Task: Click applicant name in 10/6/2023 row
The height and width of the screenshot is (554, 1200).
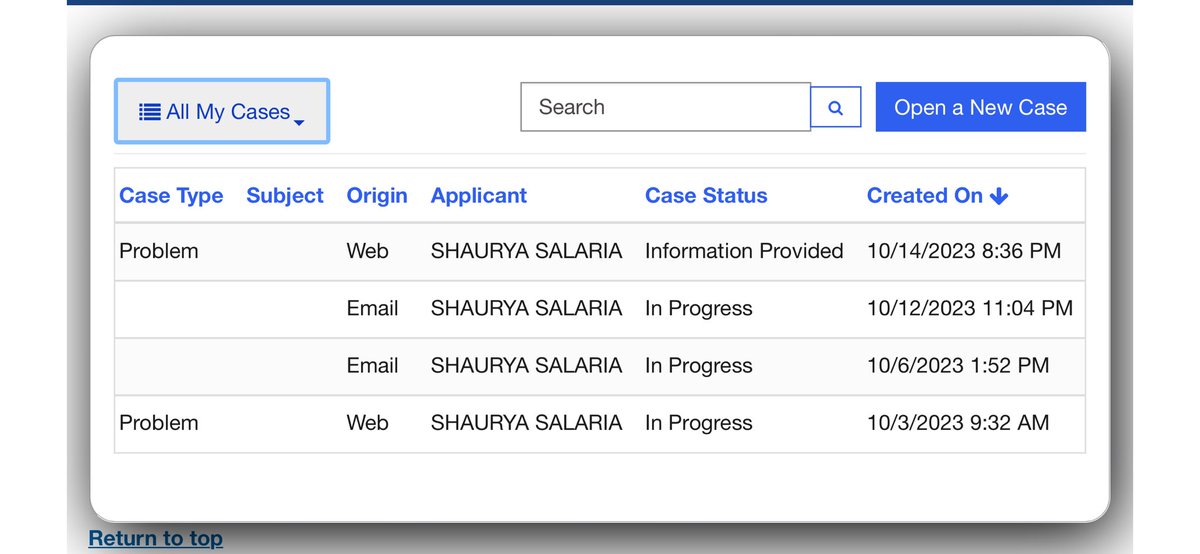Action: pos(526,366)
